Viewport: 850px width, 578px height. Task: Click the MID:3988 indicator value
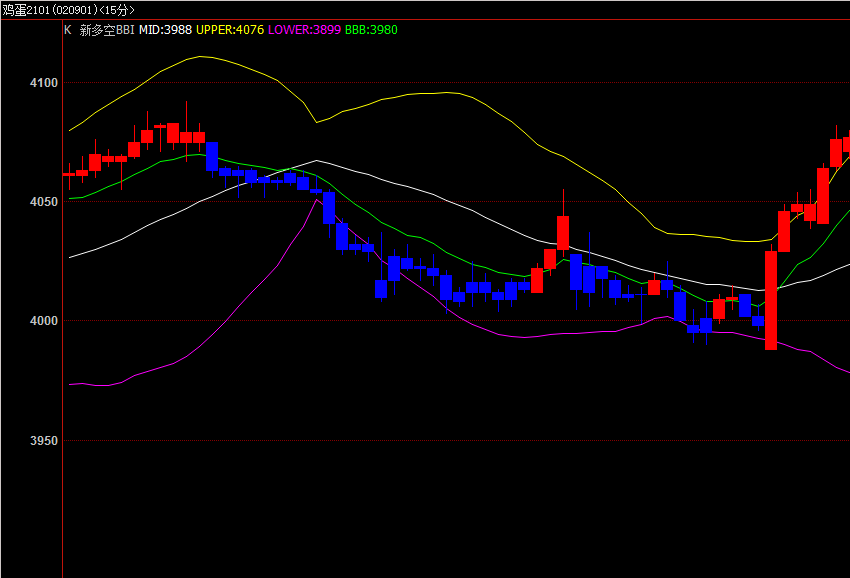165,30
